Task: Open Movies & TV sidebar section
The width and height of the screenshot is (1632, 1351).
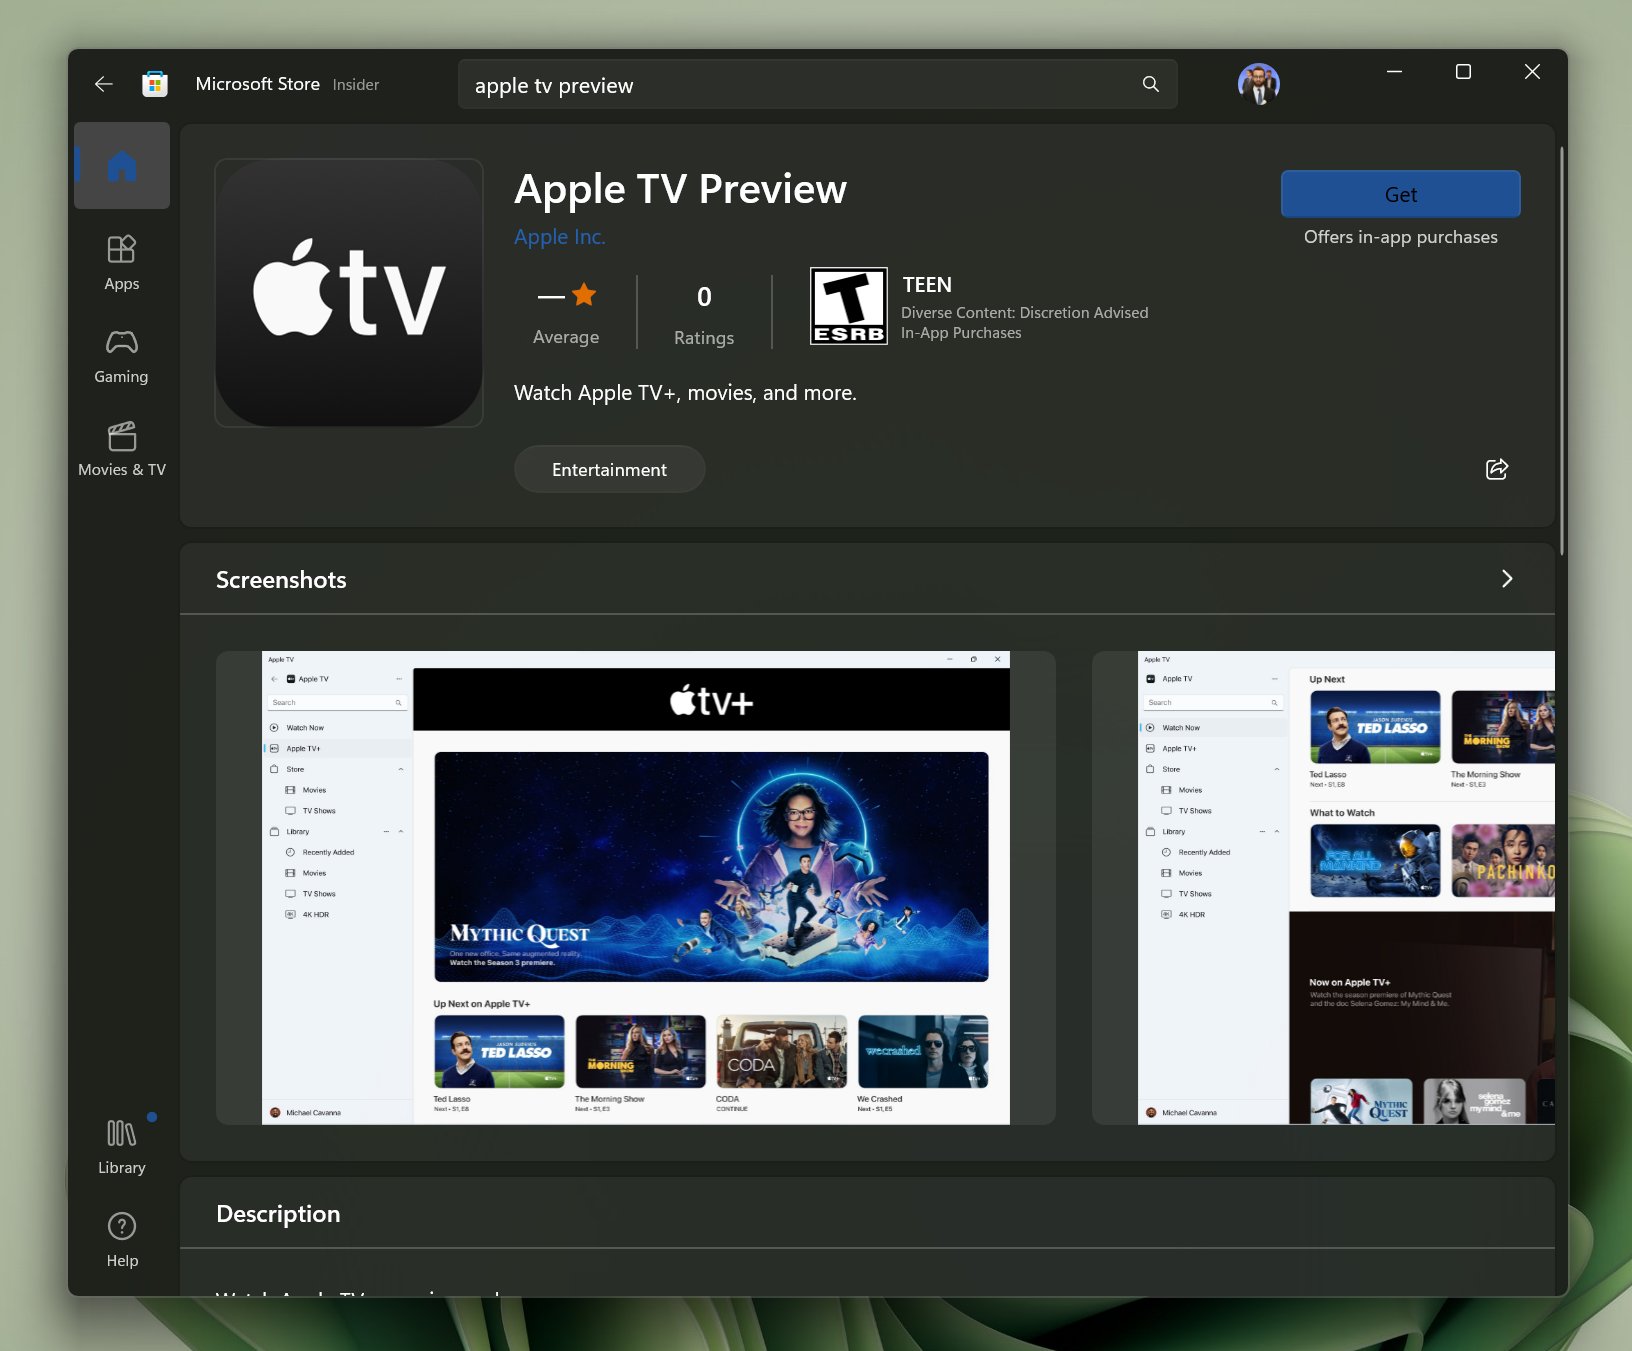Action: click(x=122, y=448)
